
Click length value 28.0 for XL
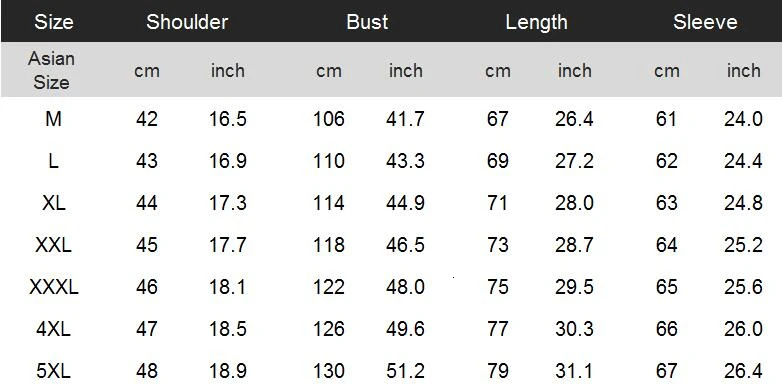tap(574, 203)
